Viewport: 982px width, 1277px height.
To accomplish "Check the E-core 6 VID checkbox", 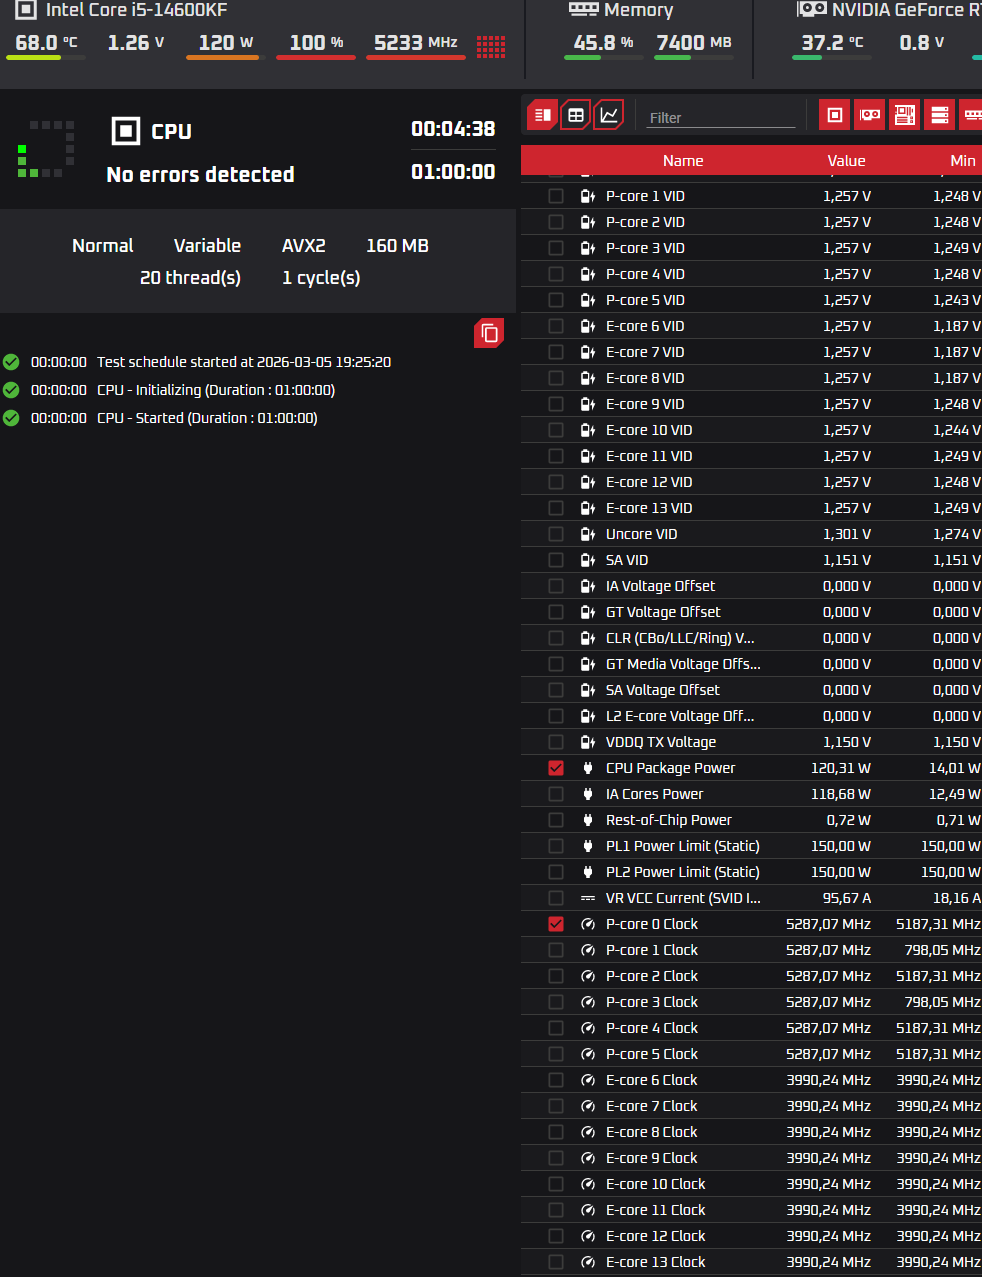I will [556, 326].
